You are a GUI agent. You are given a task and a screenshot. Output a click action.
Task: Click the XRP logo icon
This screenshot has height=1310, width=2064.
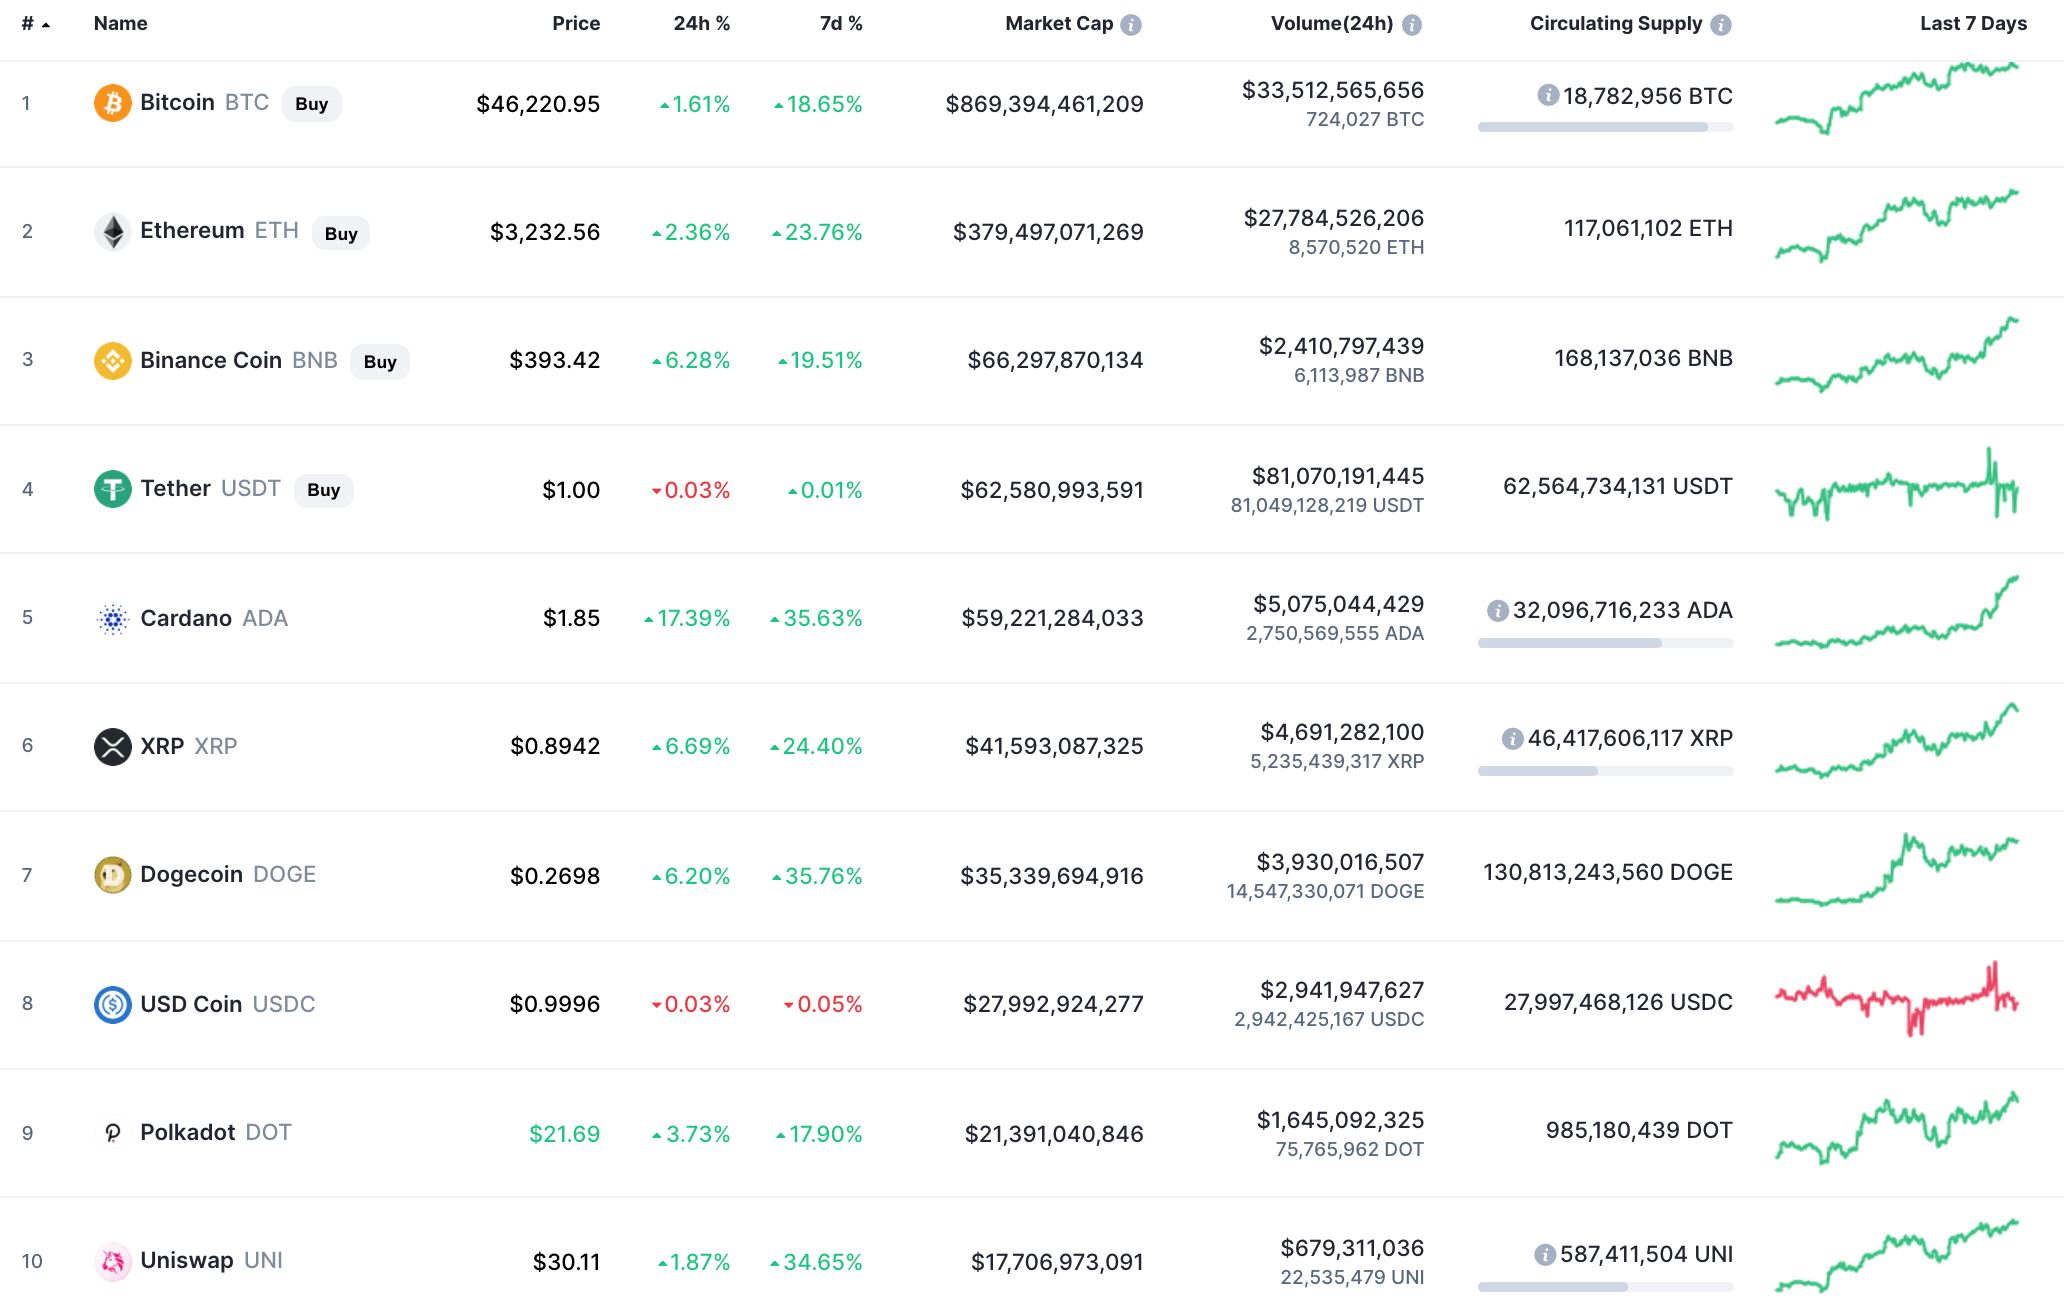[112, 746]
